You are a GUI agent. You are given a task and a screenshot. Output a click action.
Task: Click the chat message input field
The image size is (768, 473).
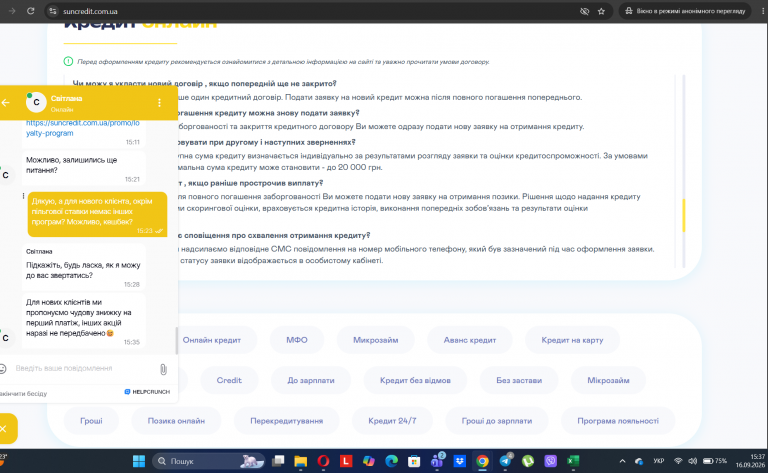[83, 368]
